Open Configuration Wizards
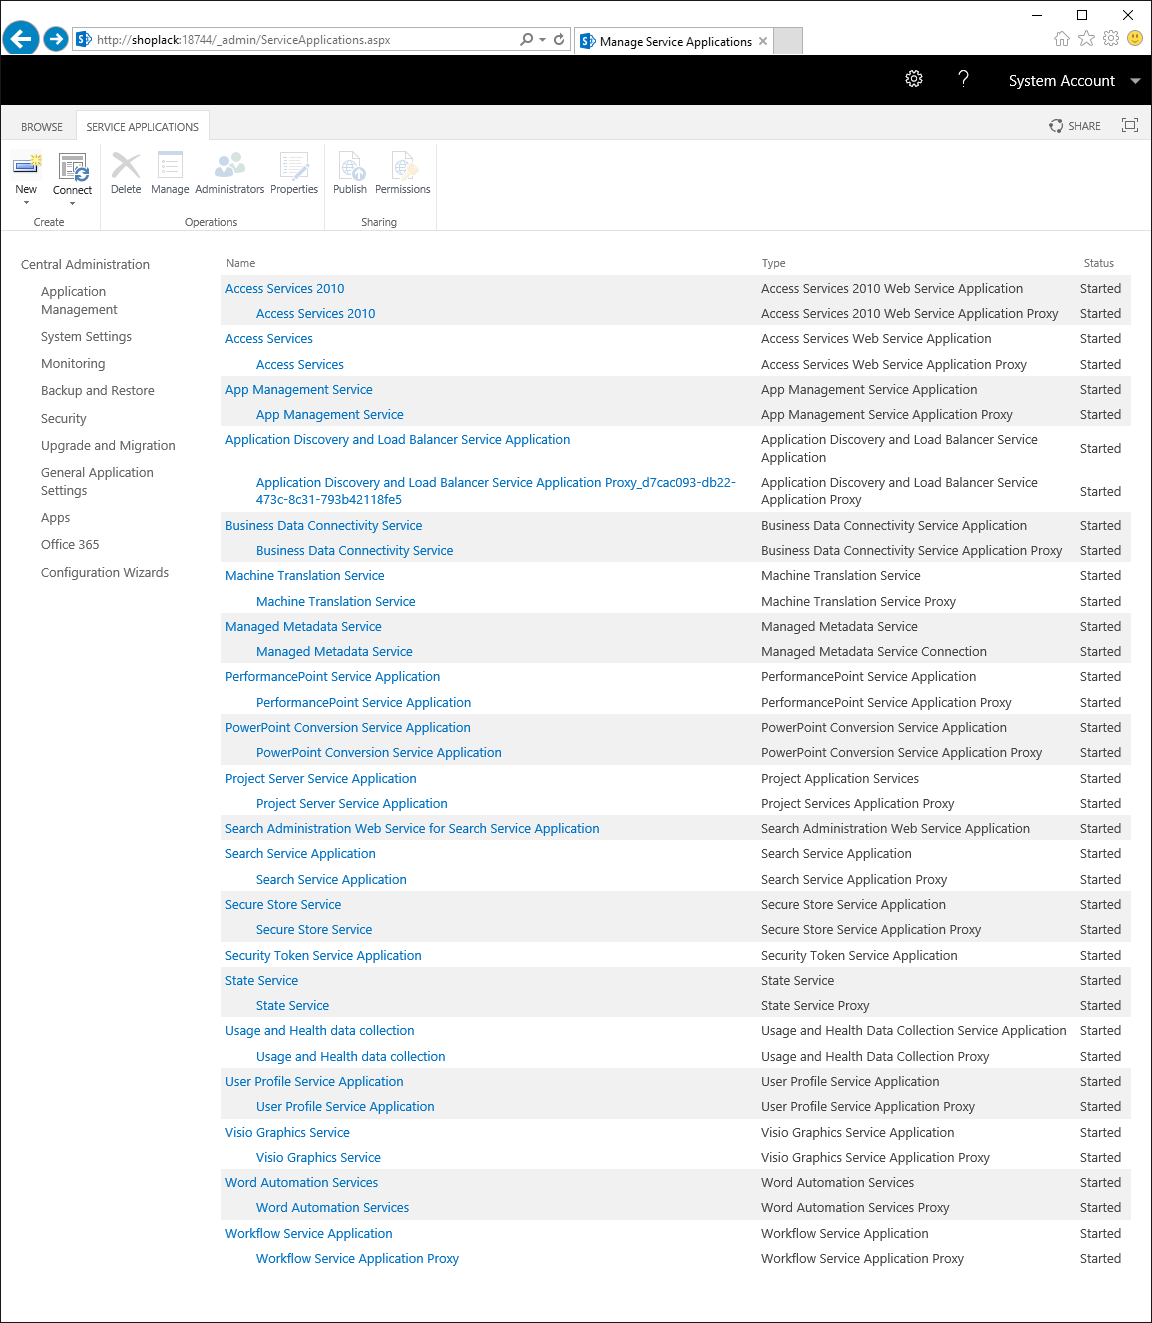1152x1323 pixels. pos(105,573)
